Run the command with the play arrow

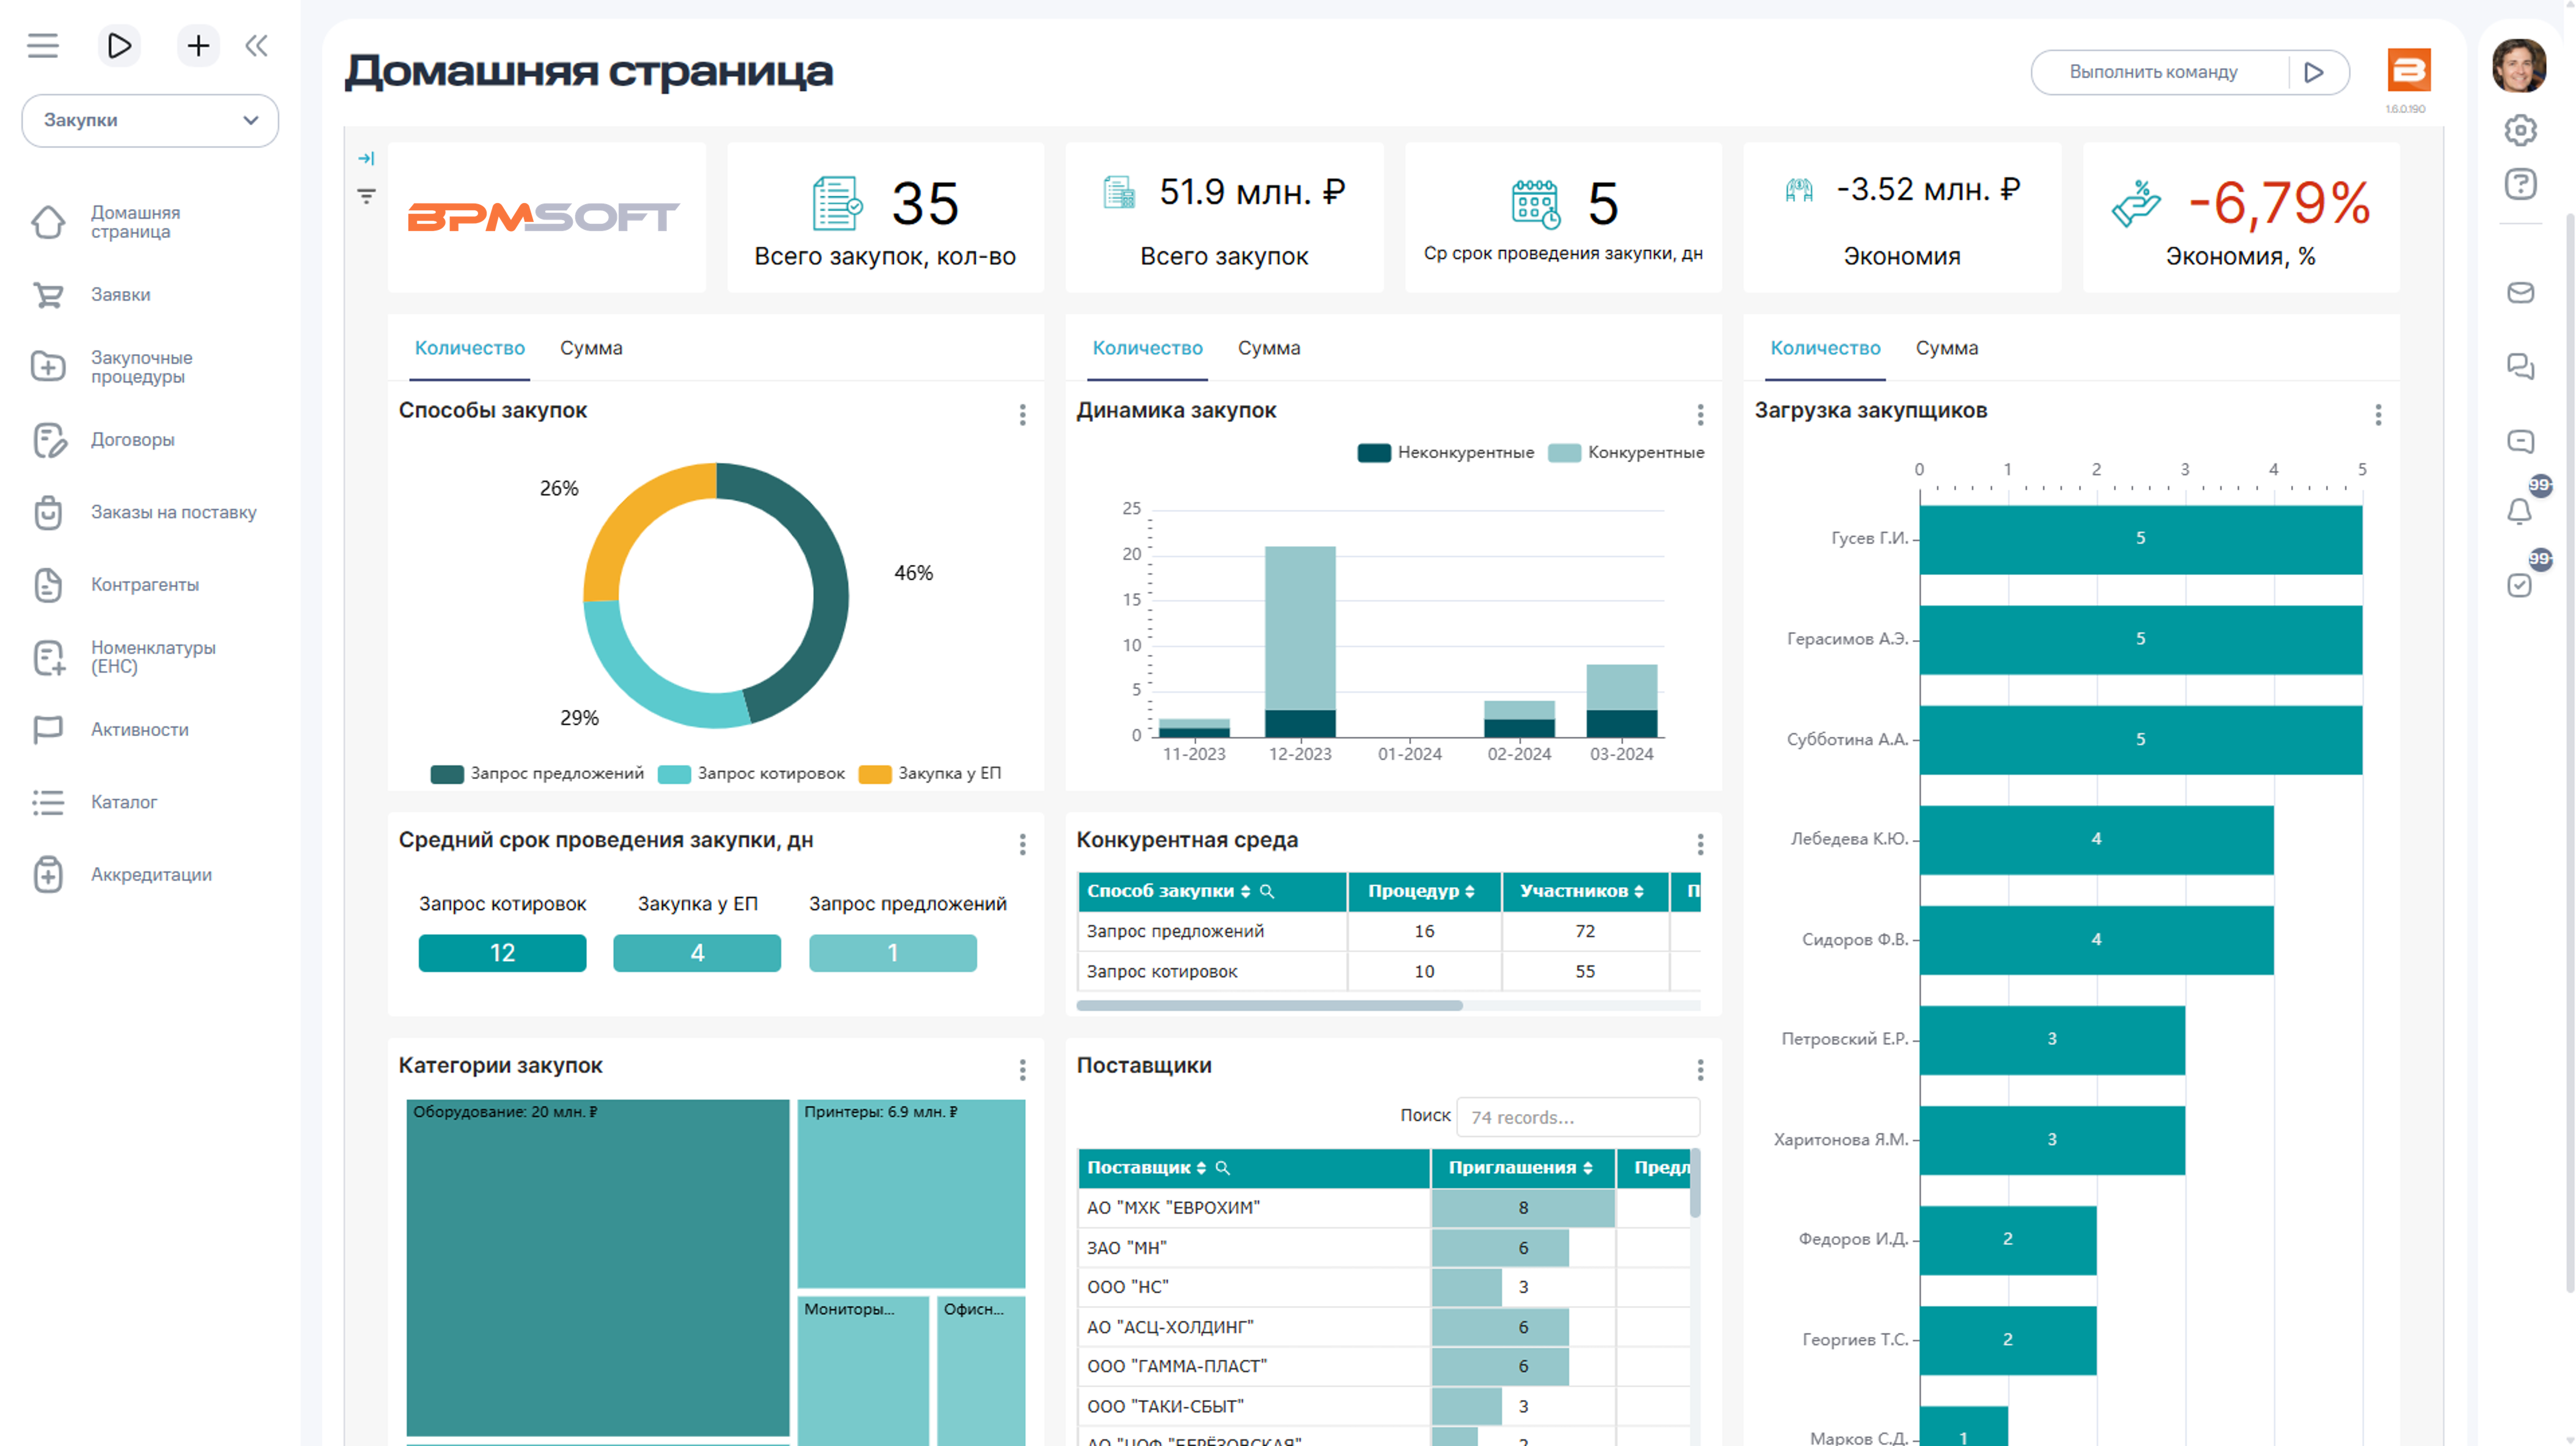(2313, 72)
